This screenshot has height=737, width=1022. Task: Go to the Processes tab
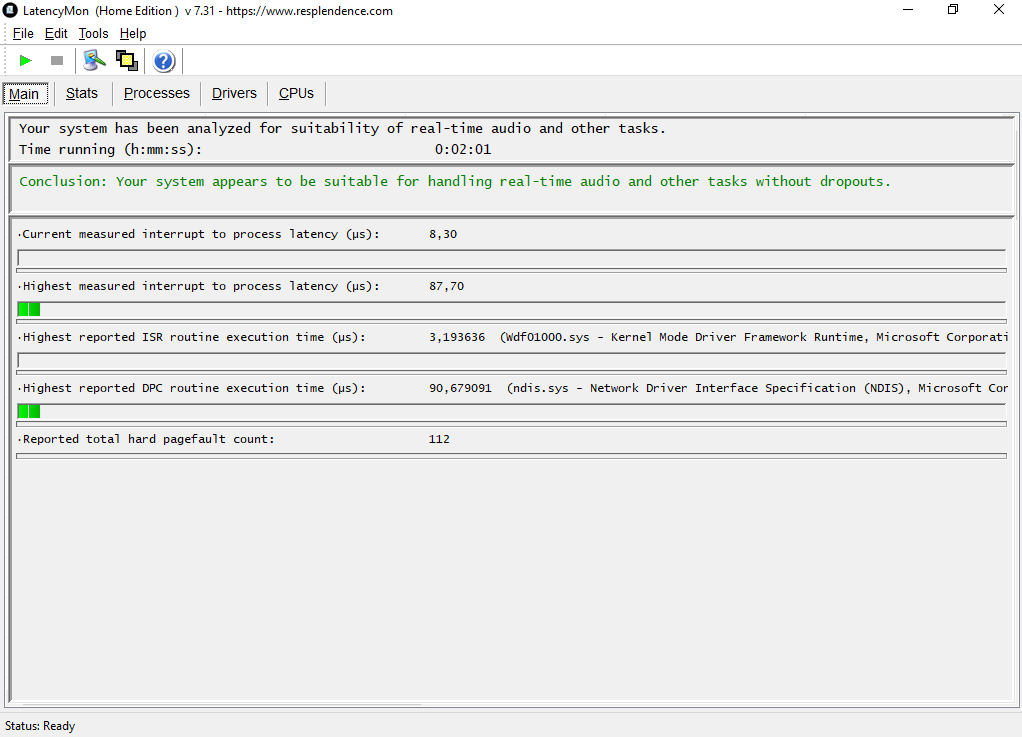(156, 93)
